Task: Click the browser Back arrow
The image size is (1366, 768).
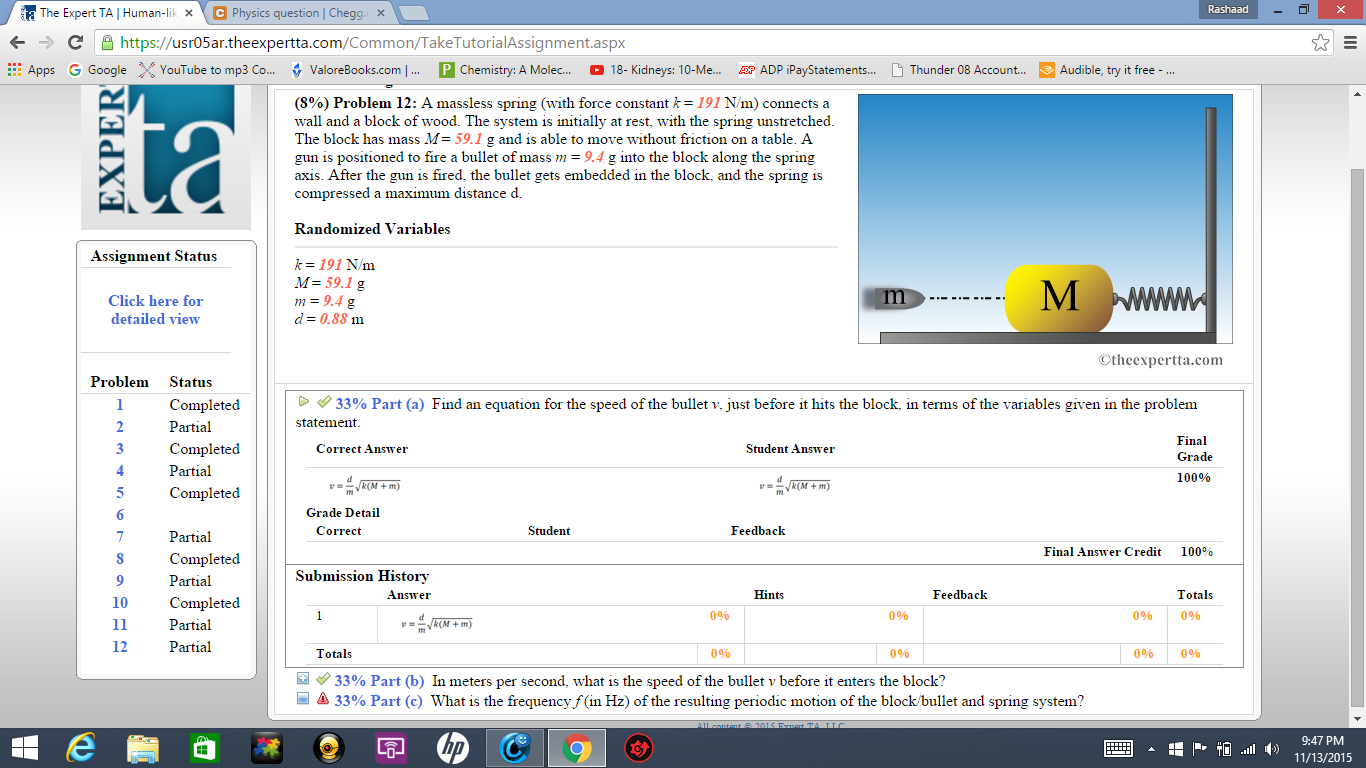Action: click(x=18, y=43)
